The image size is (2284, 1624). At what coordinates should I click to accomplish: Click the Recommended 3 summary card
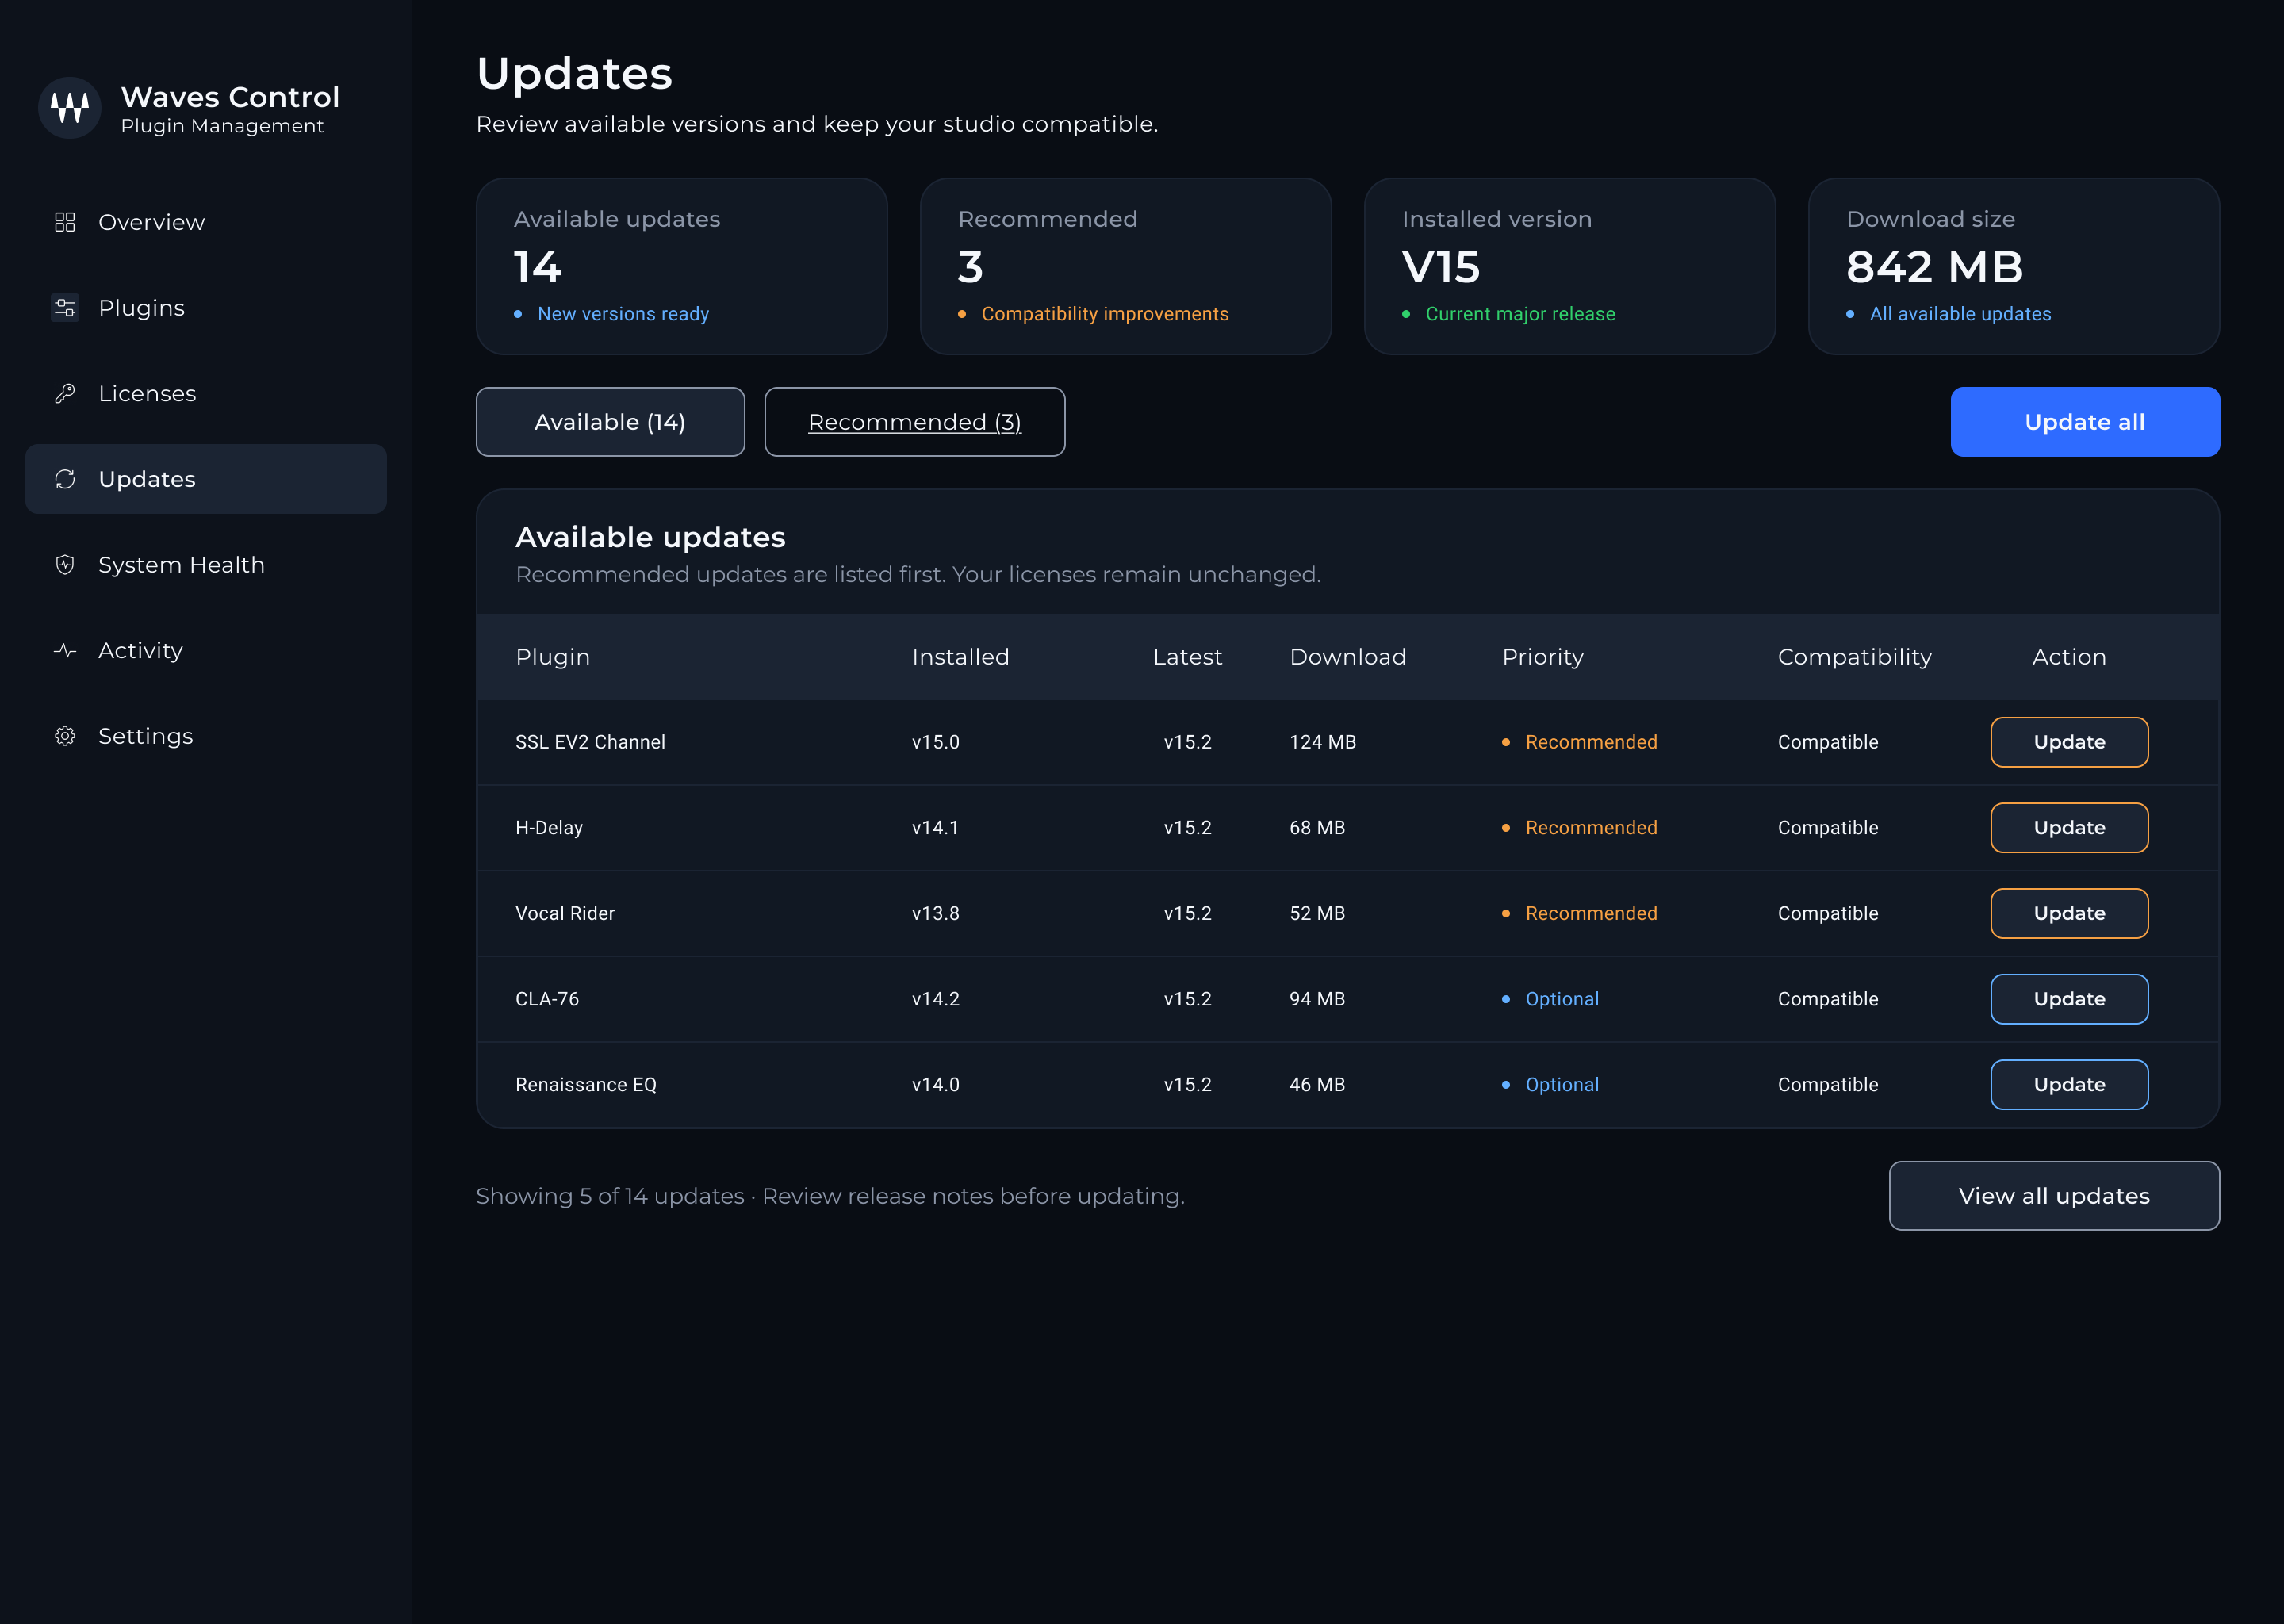pyautogui.click(x=1126, y=266)
